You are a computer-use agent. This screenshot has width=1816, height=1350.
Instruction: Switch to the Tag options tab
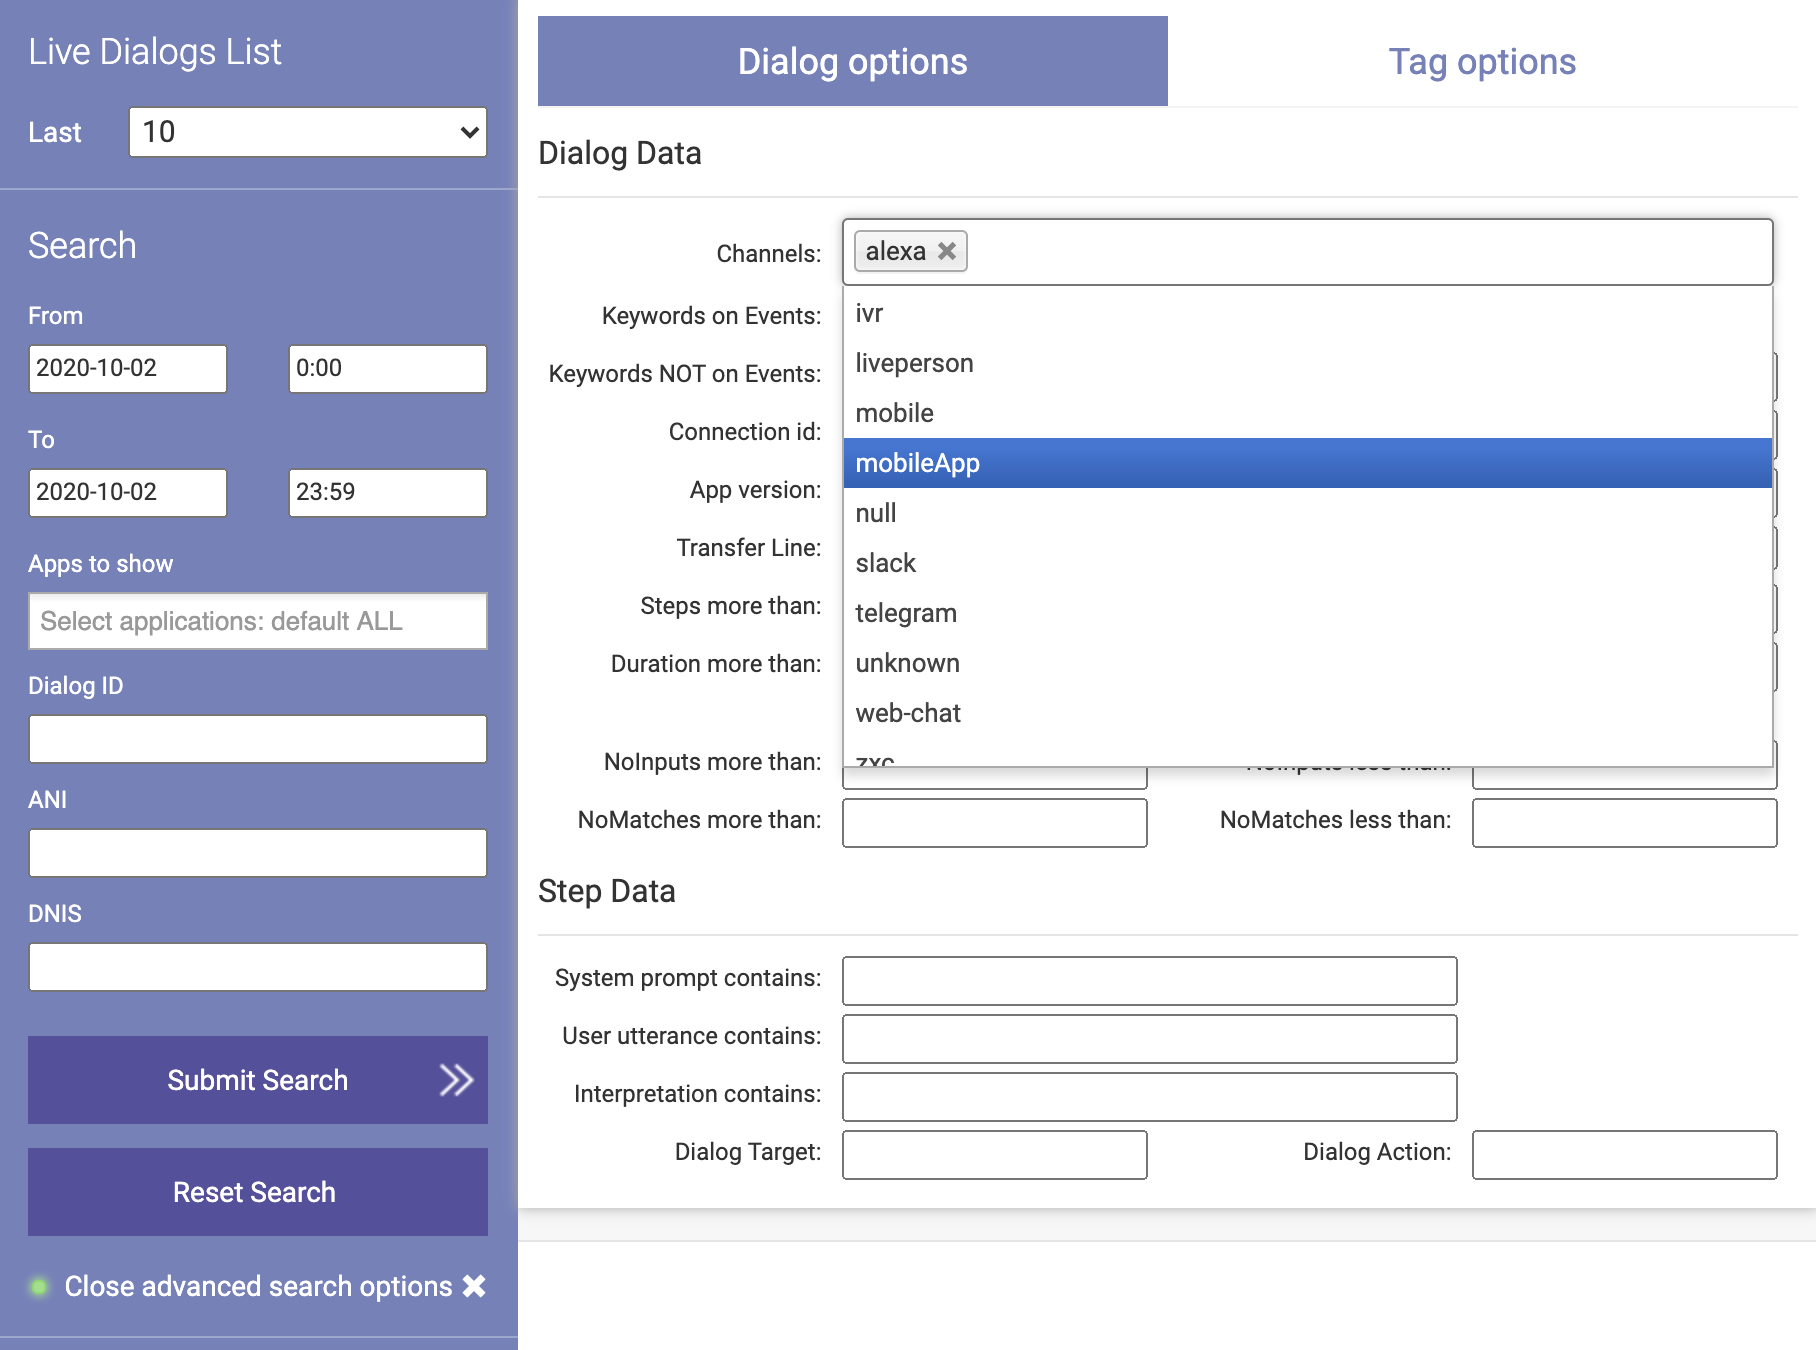pyautogui.click(x=1481, y=62)
